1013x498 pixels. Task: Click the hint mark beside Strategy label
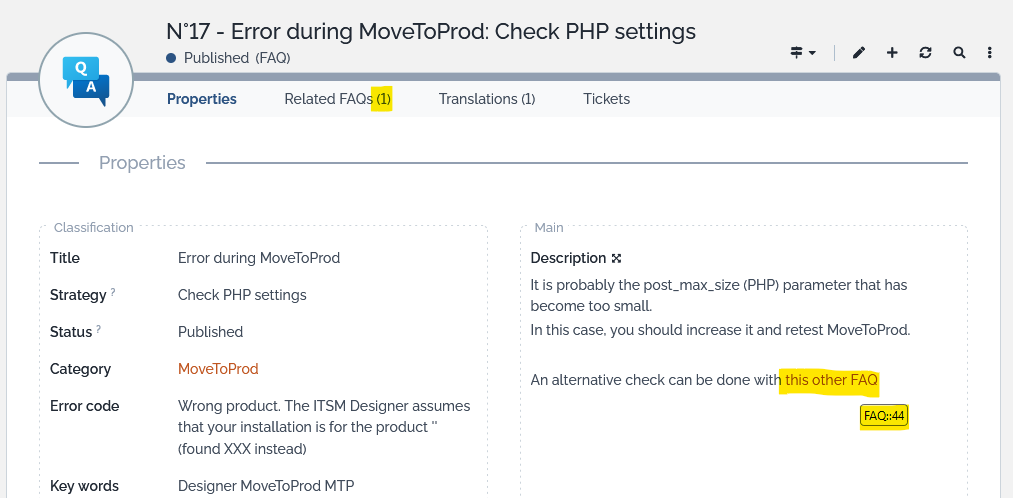click(x=113, y=293)
